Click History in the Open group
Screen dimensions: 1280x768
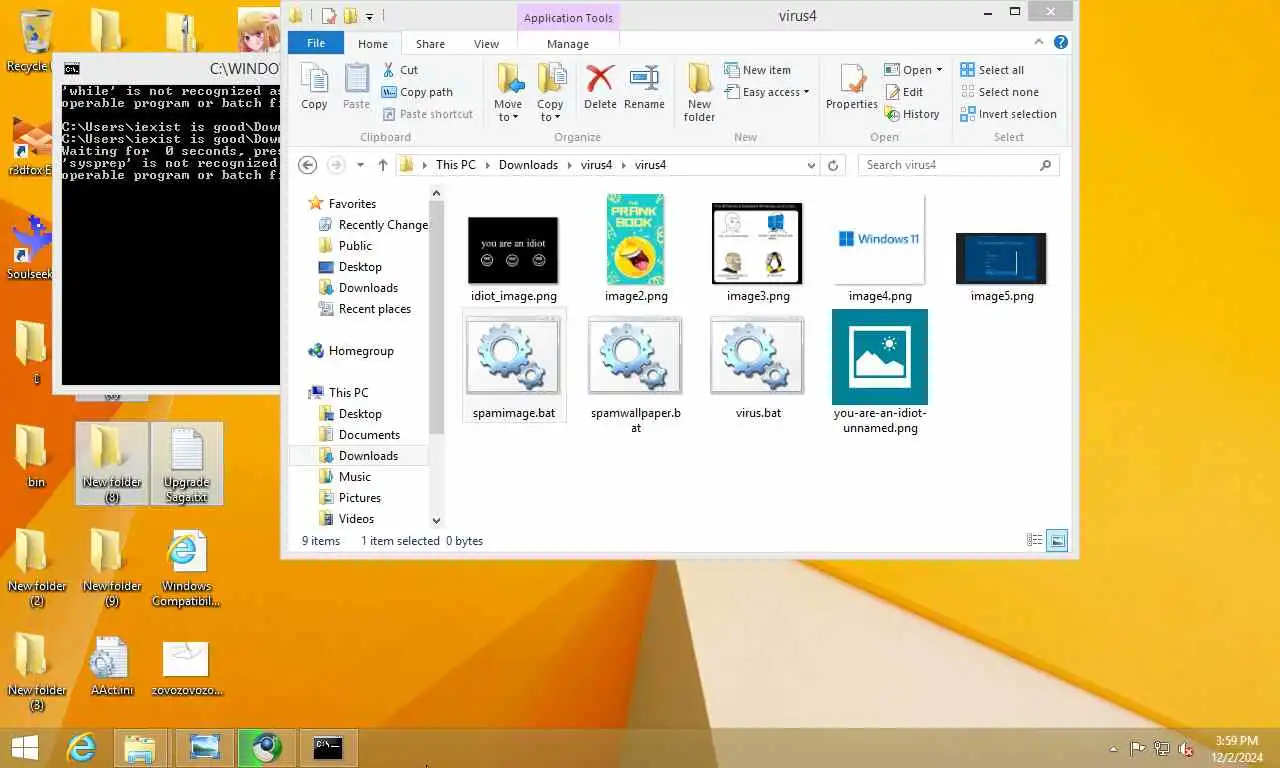coord(912,114)
